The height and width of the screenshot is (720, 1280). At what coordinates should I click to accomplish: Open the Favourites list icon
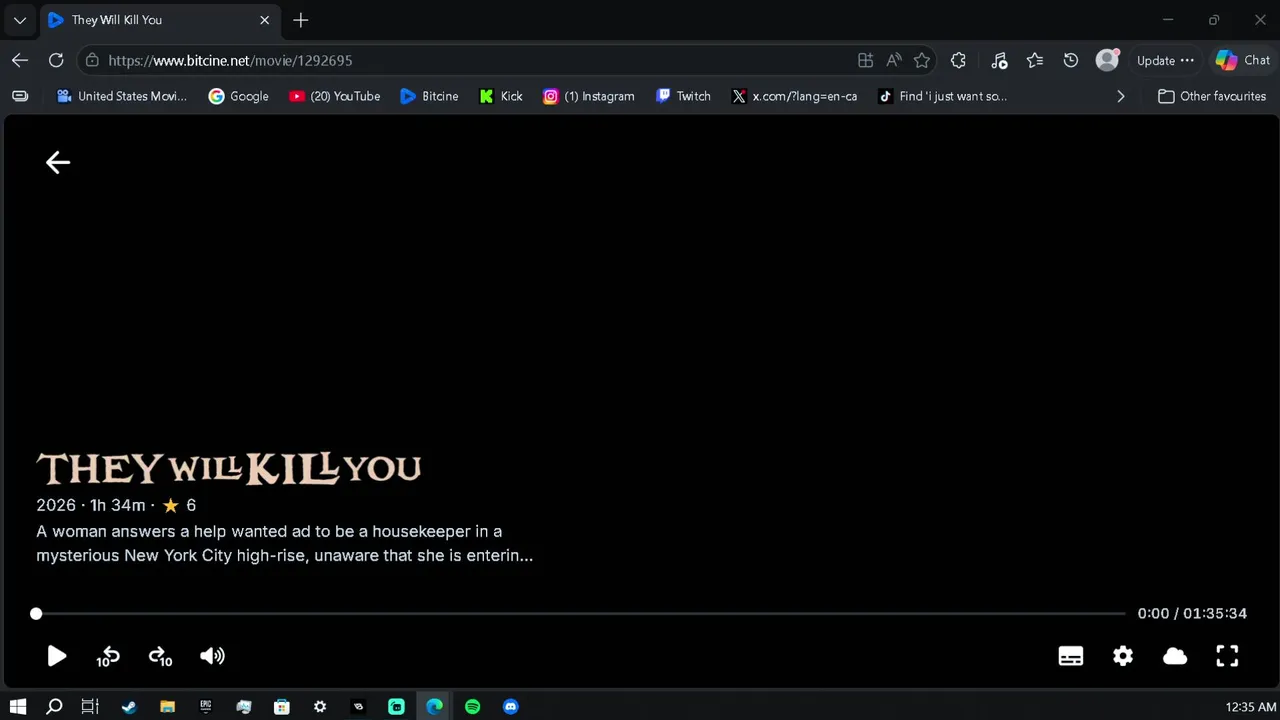click(x=1035, y=60)
